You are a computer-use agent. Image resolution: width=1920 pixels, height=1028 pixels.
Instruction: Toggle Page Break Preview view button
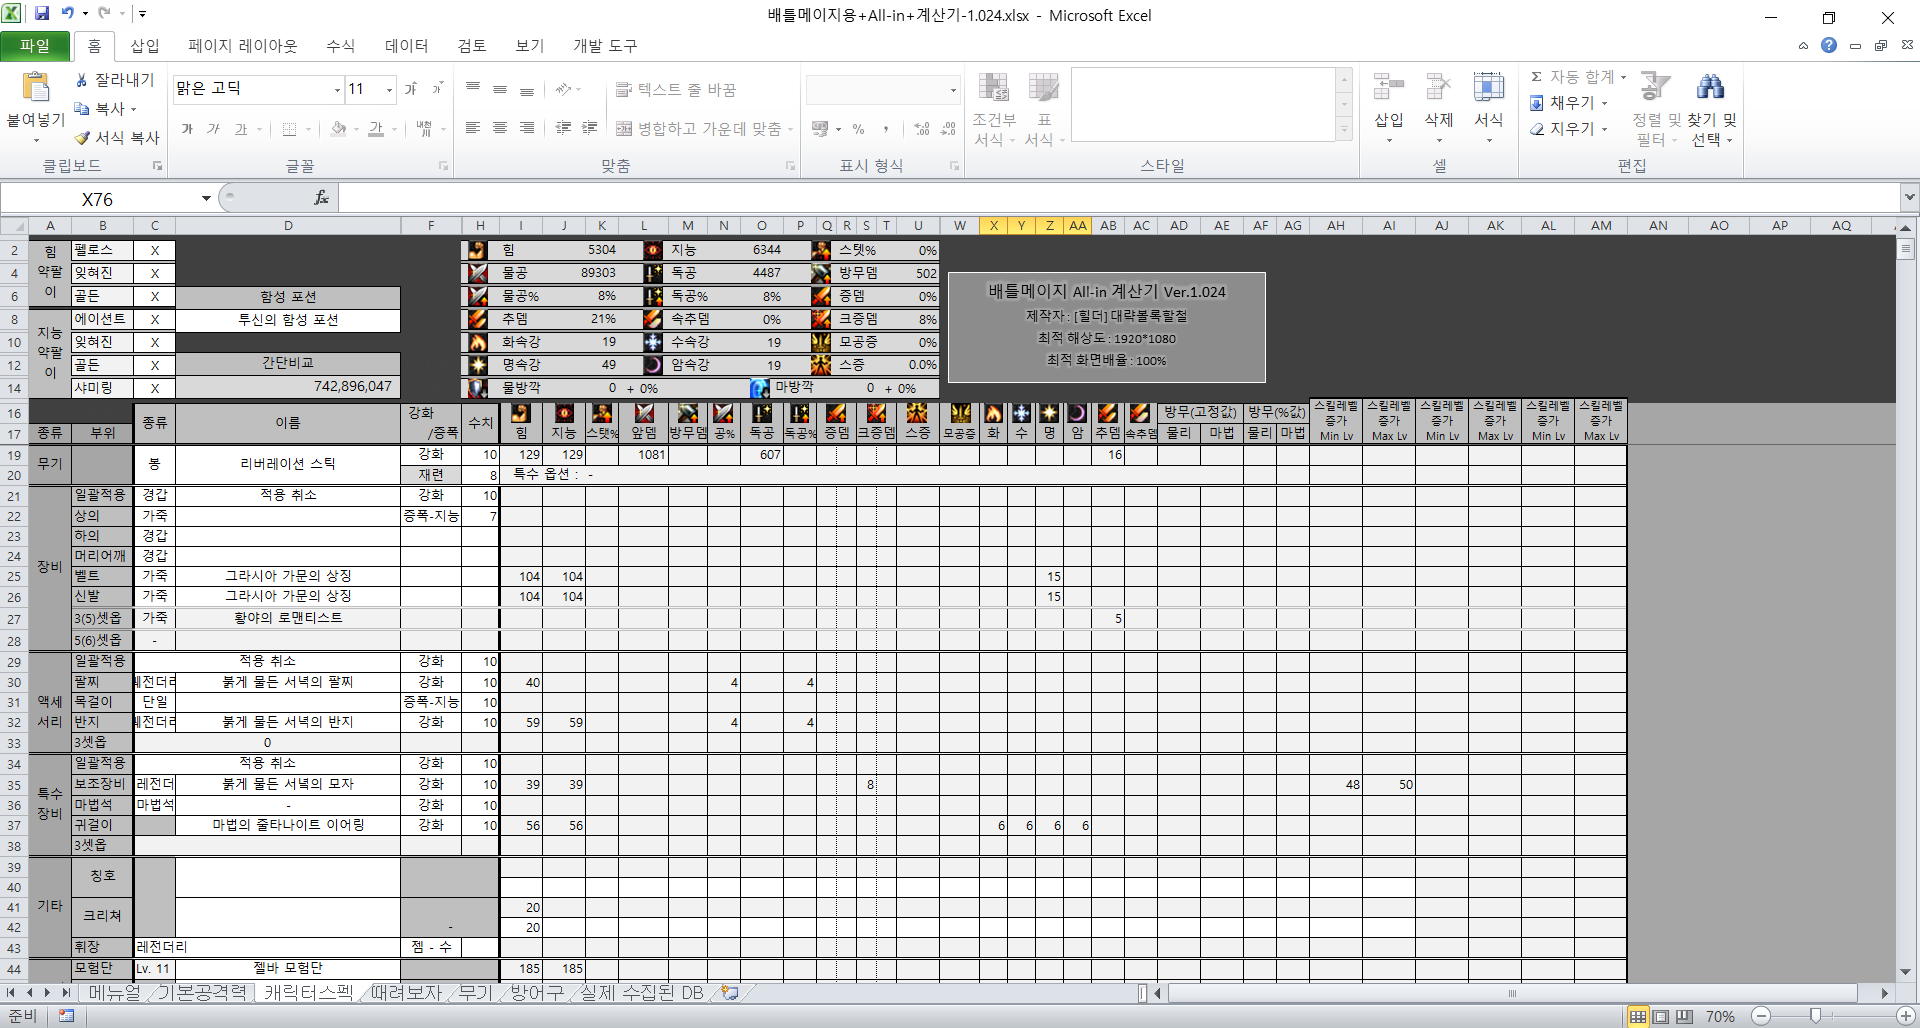[x=1685, y=1016]
